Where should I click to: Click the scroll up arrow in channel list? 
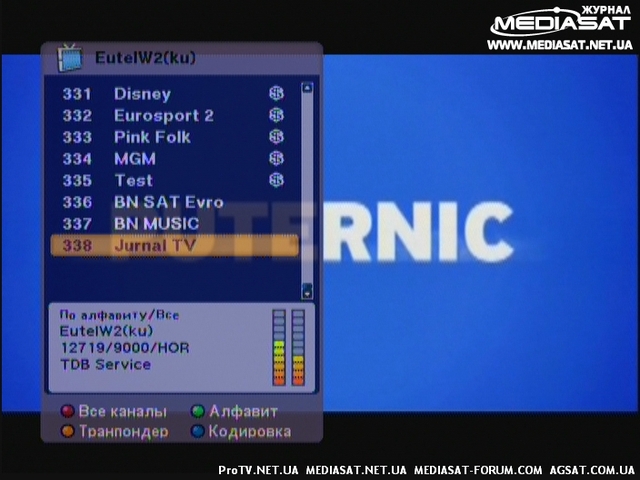307,88
